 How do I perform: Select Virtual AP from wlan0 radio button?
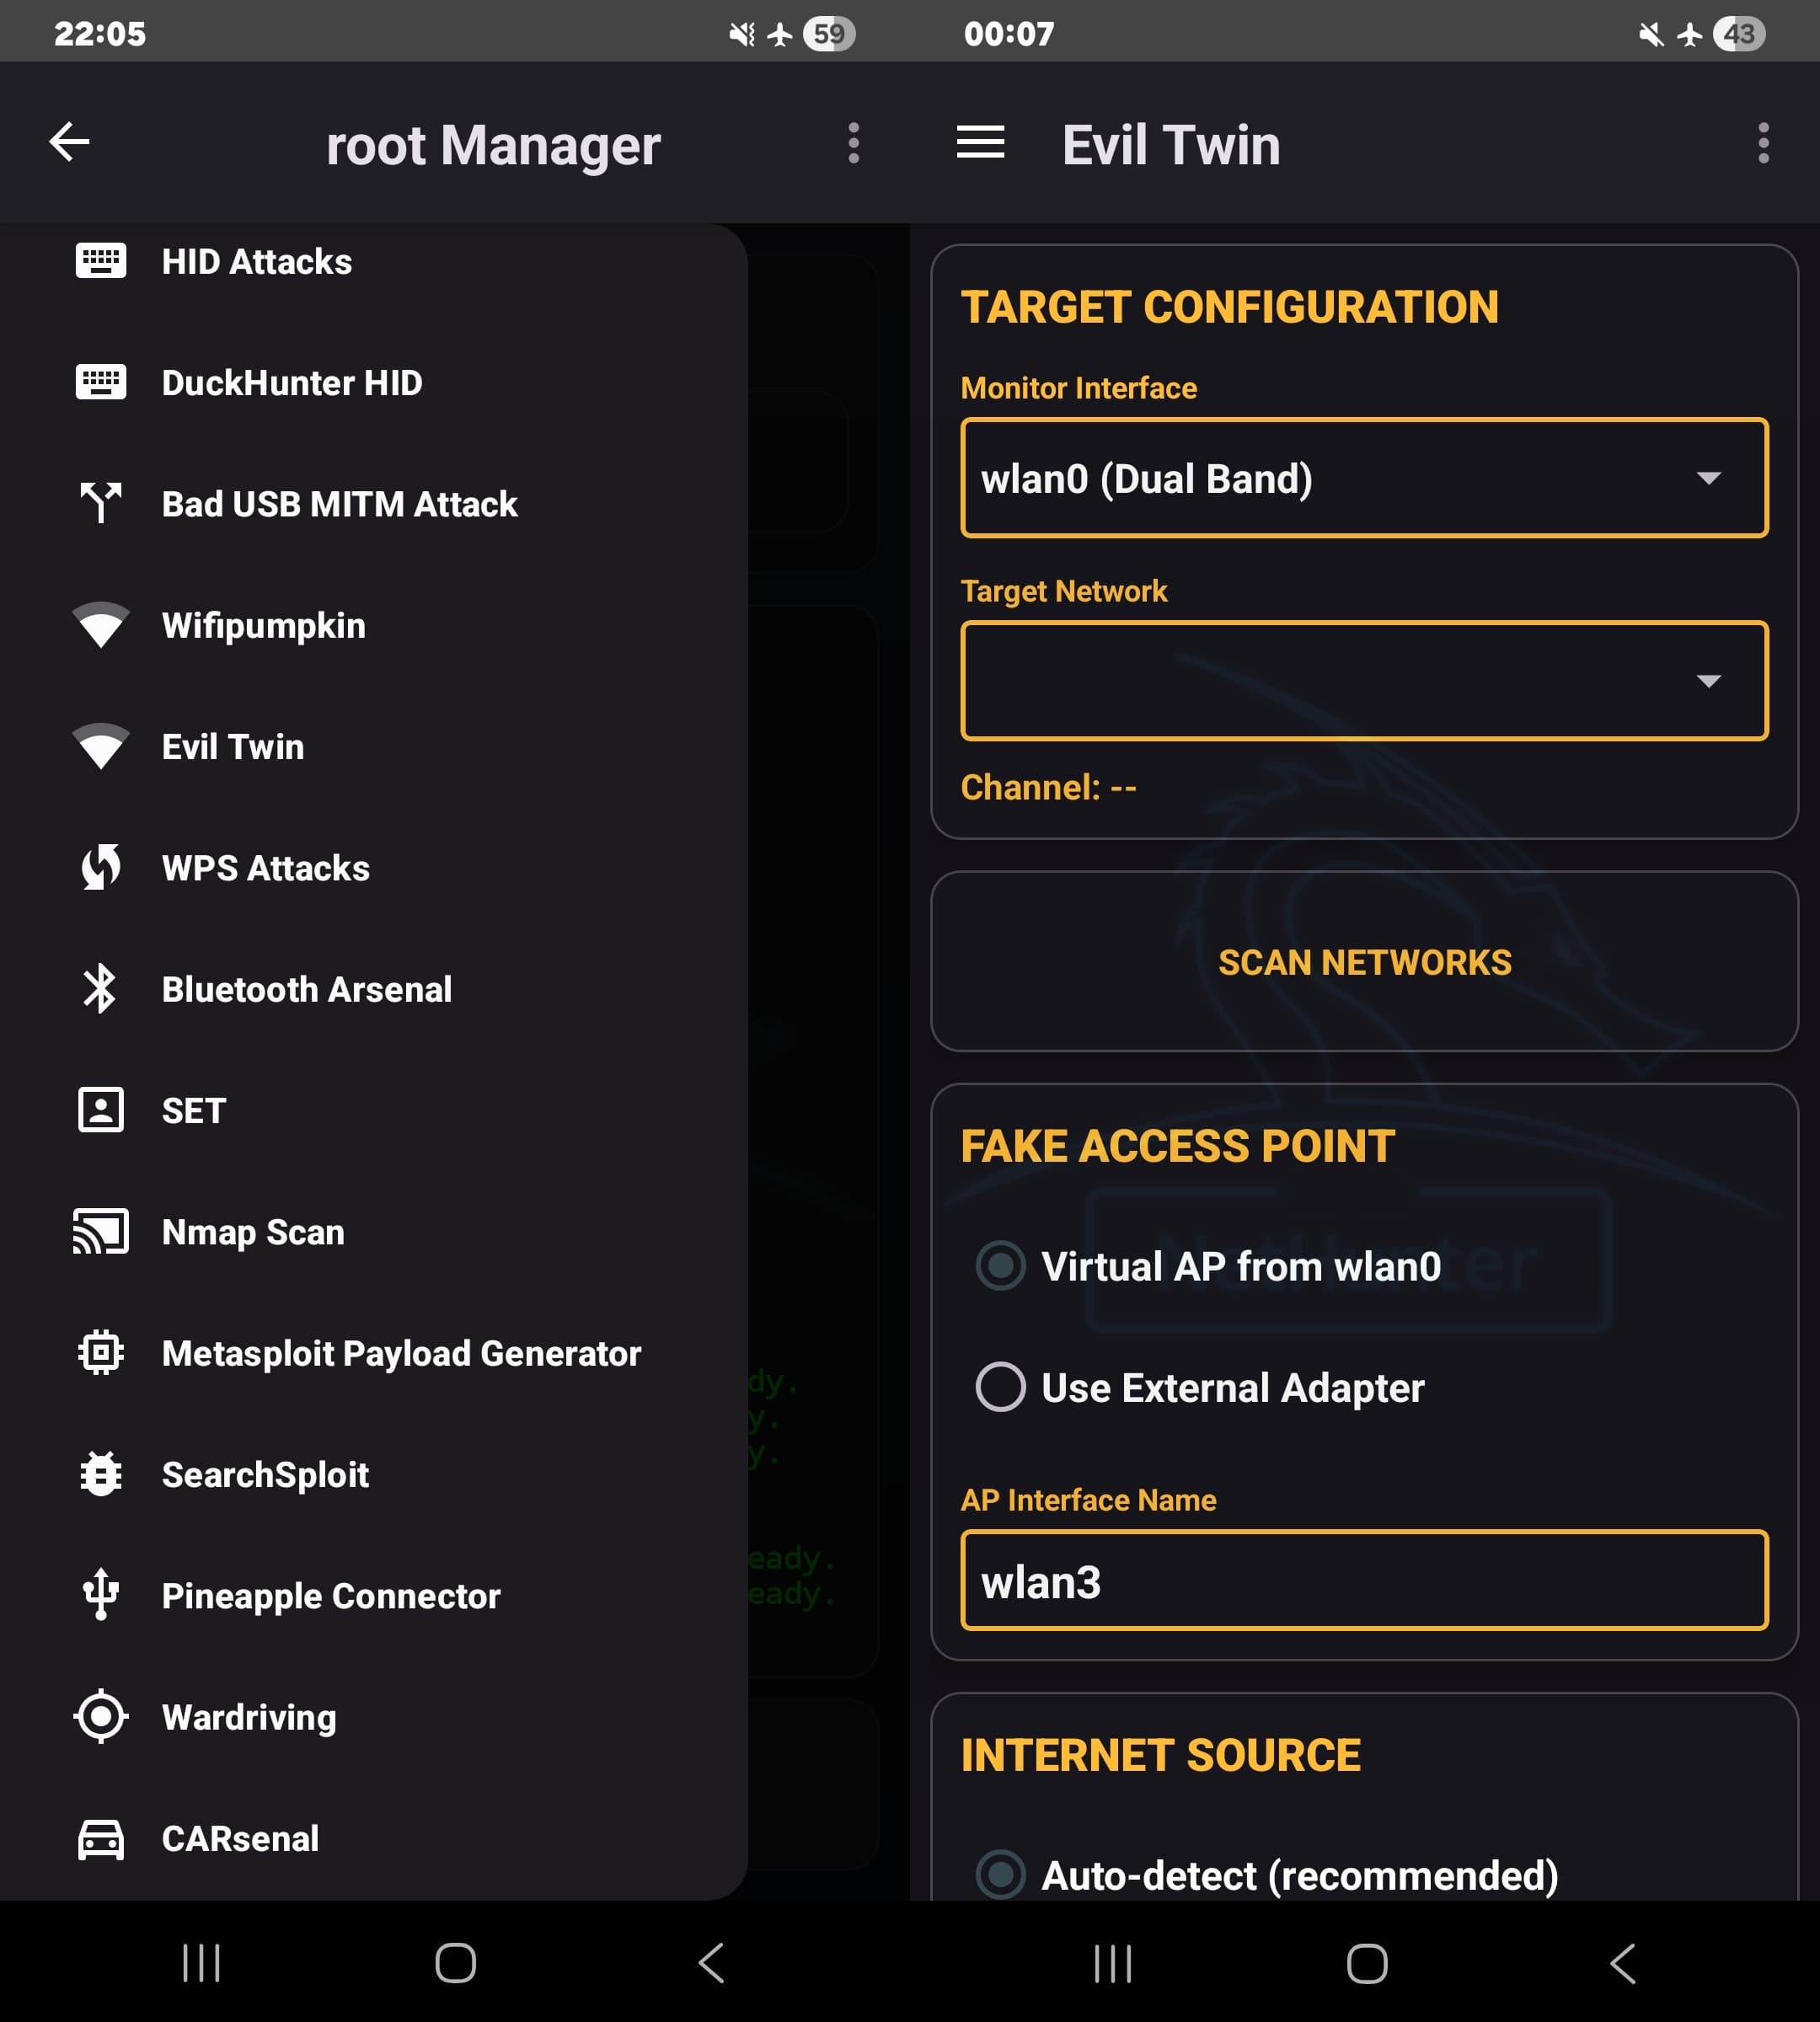click(1000, 1266)
